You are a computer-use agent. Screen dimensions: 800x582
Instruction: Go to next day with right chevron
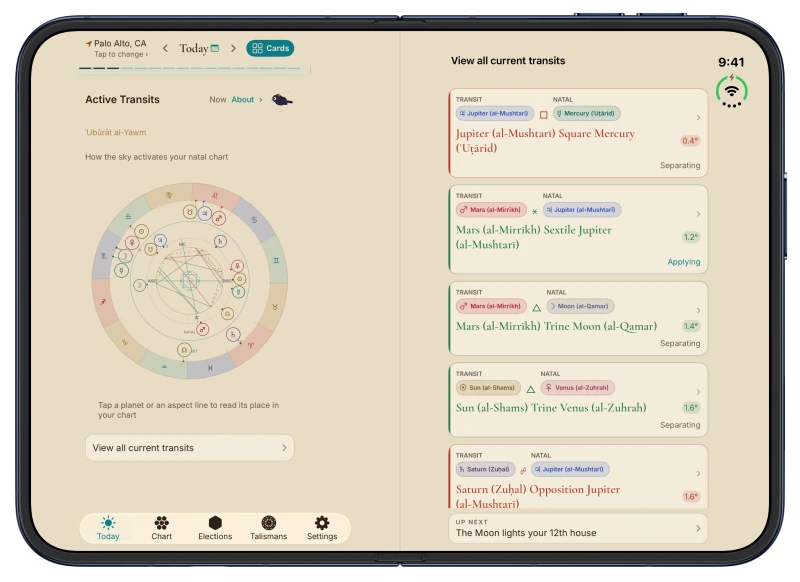(x=233, y=48)
